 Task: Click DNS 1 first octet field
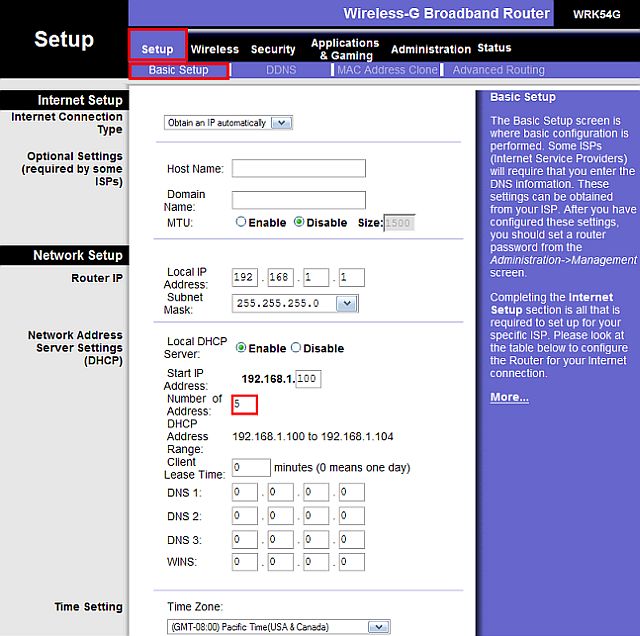(x=245, y=492)
